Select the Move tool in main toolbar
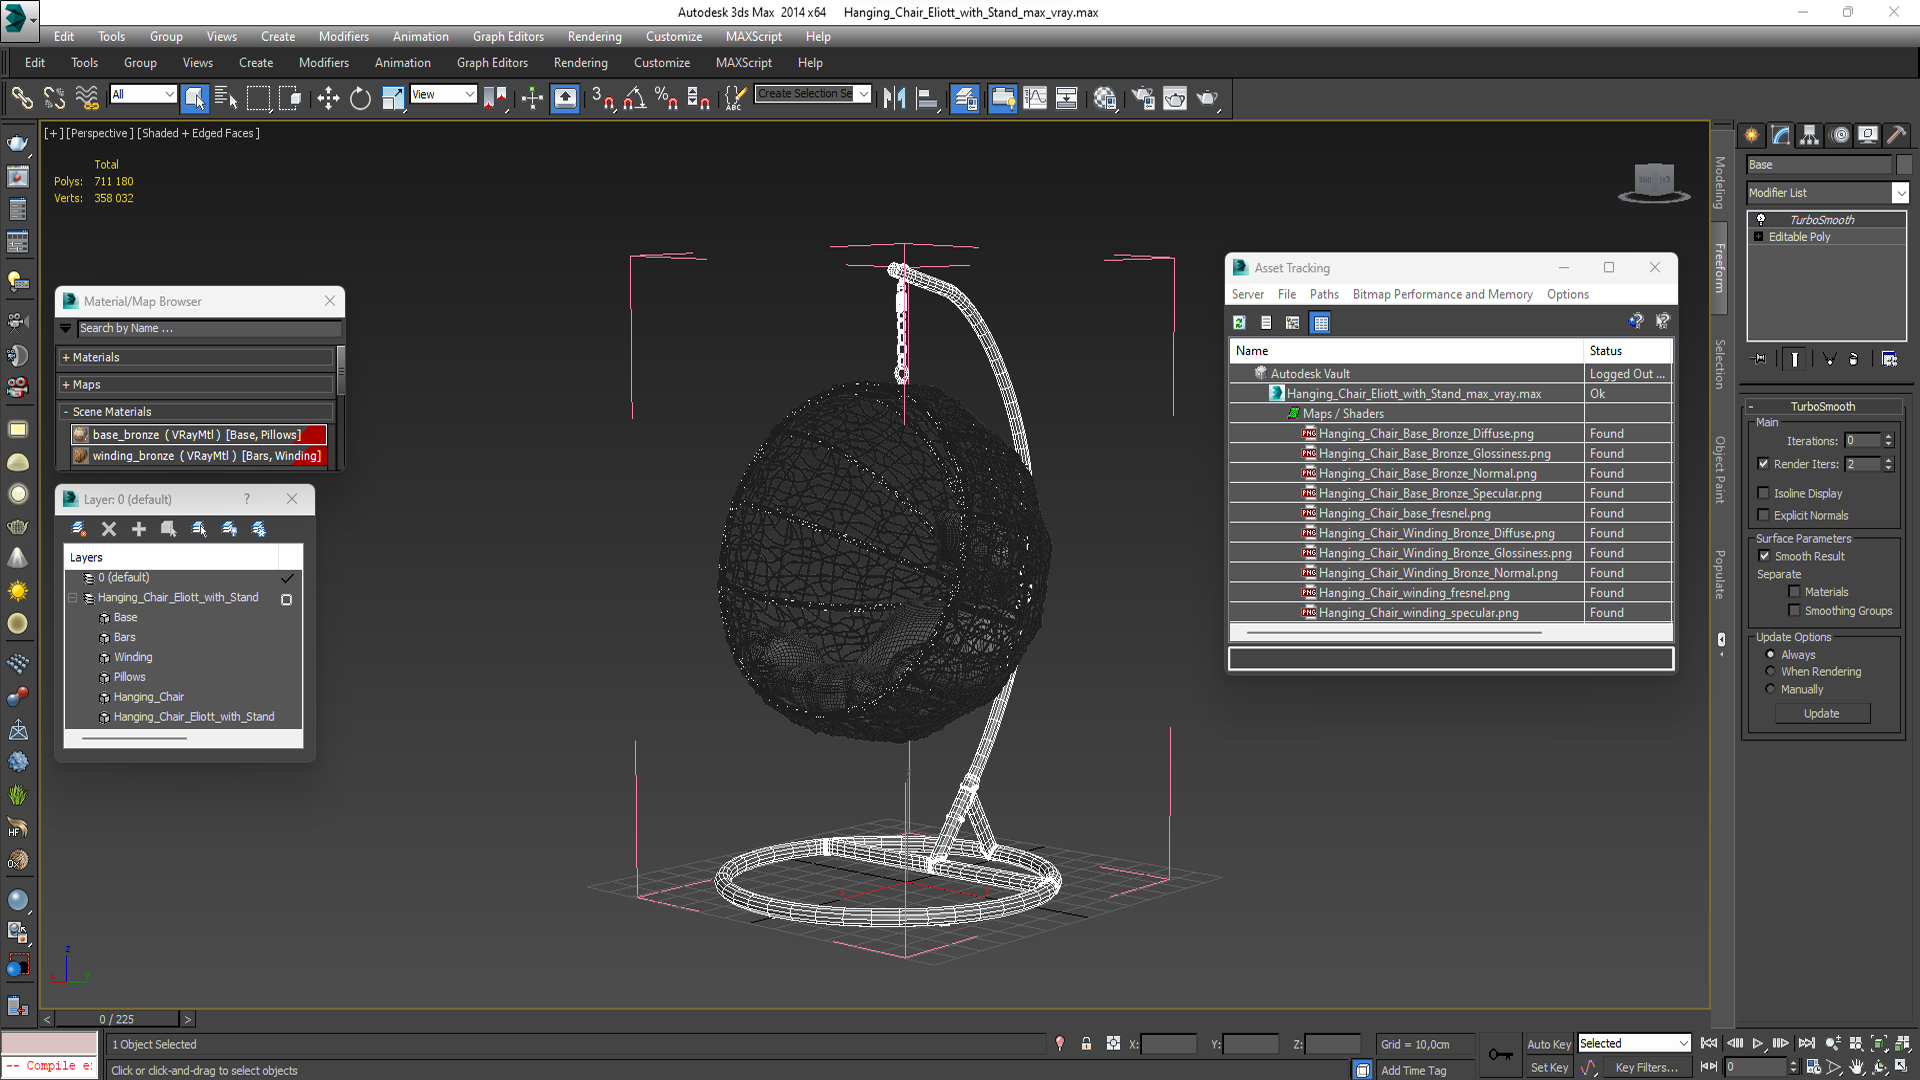The width and height of the screenshot is (1920, 1080). [x=328, y=98]
